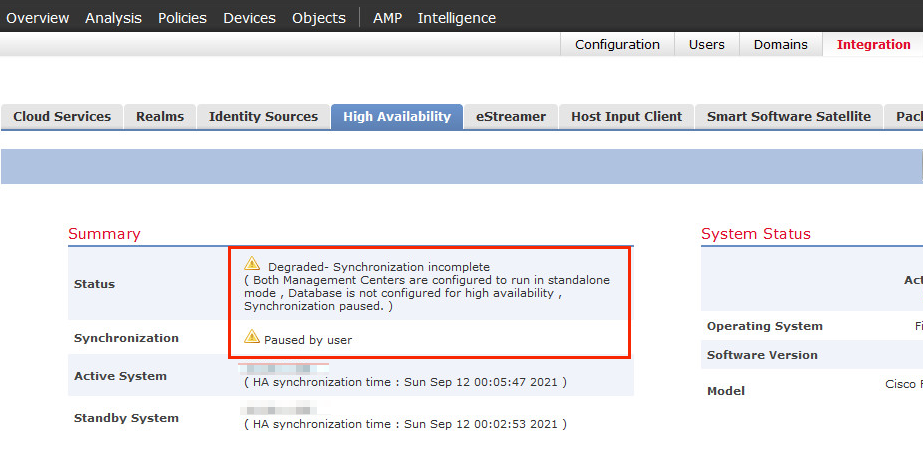Switch to Cloud Services tab

click(62, 116)
